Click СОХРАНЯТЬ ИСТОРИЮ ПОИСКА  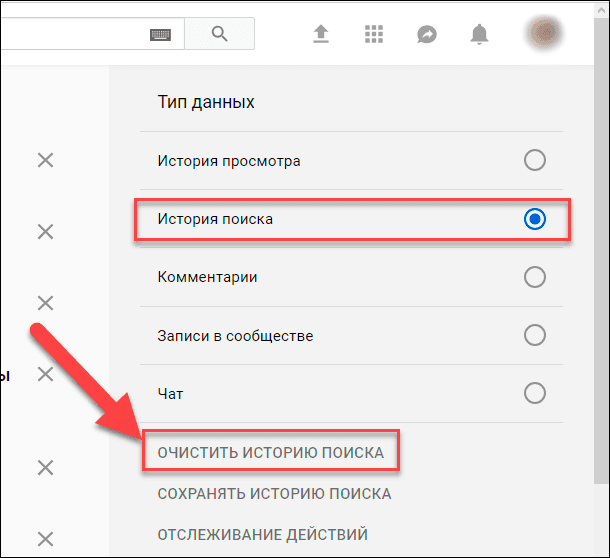pyautogui.click(x=274, y=493)
